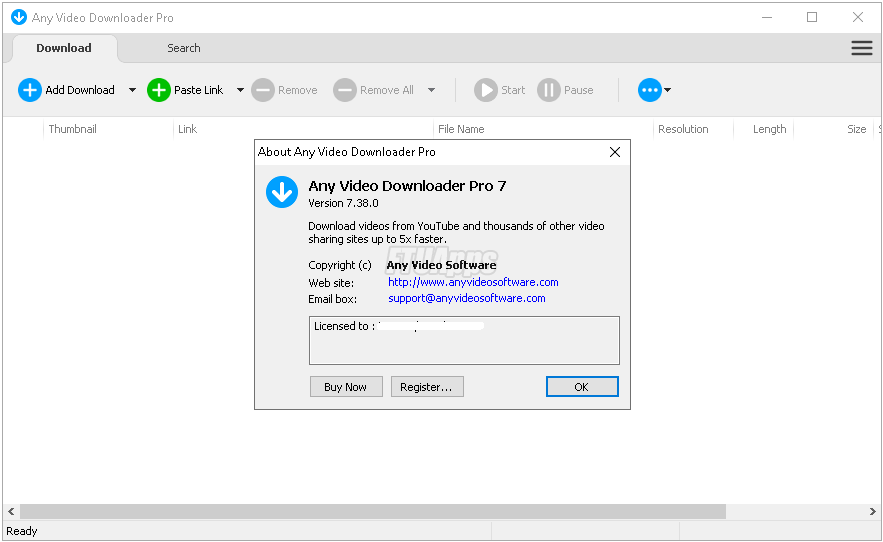Expand the arrow beside the ellipsis button

[x=668, y=90]
